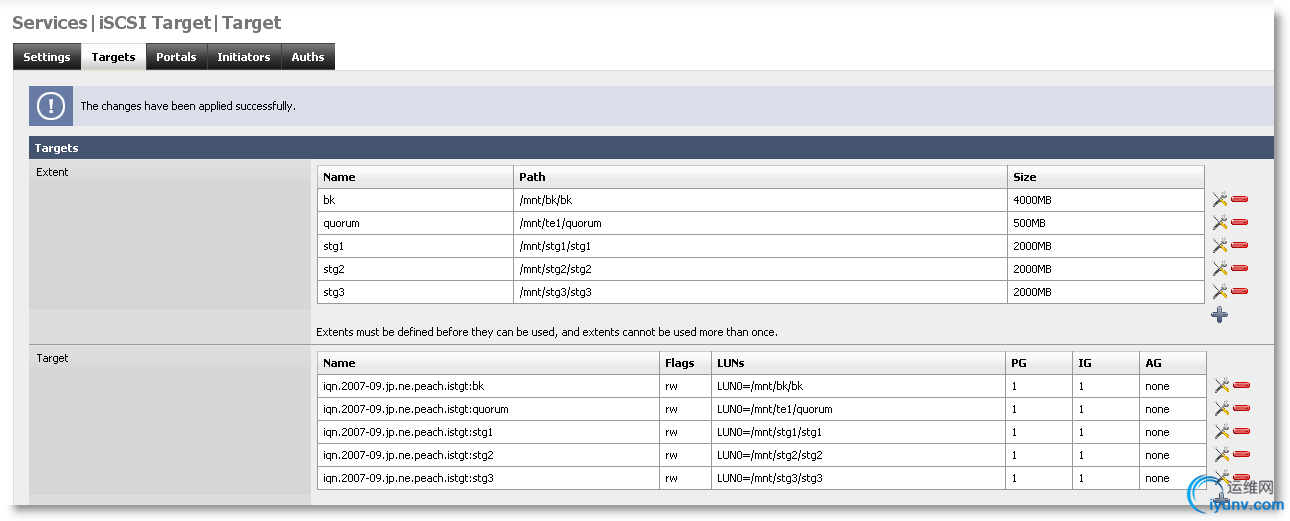Screen dimensions: 1290x521
Task: Select the 500MB size cell
Action: 1106,223
